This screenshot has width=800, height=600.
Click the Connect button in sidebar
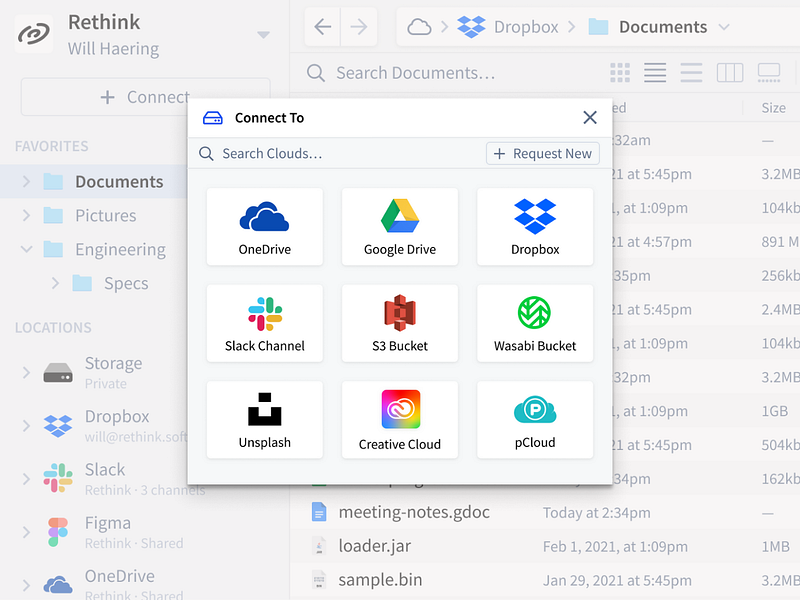point(145,97)
